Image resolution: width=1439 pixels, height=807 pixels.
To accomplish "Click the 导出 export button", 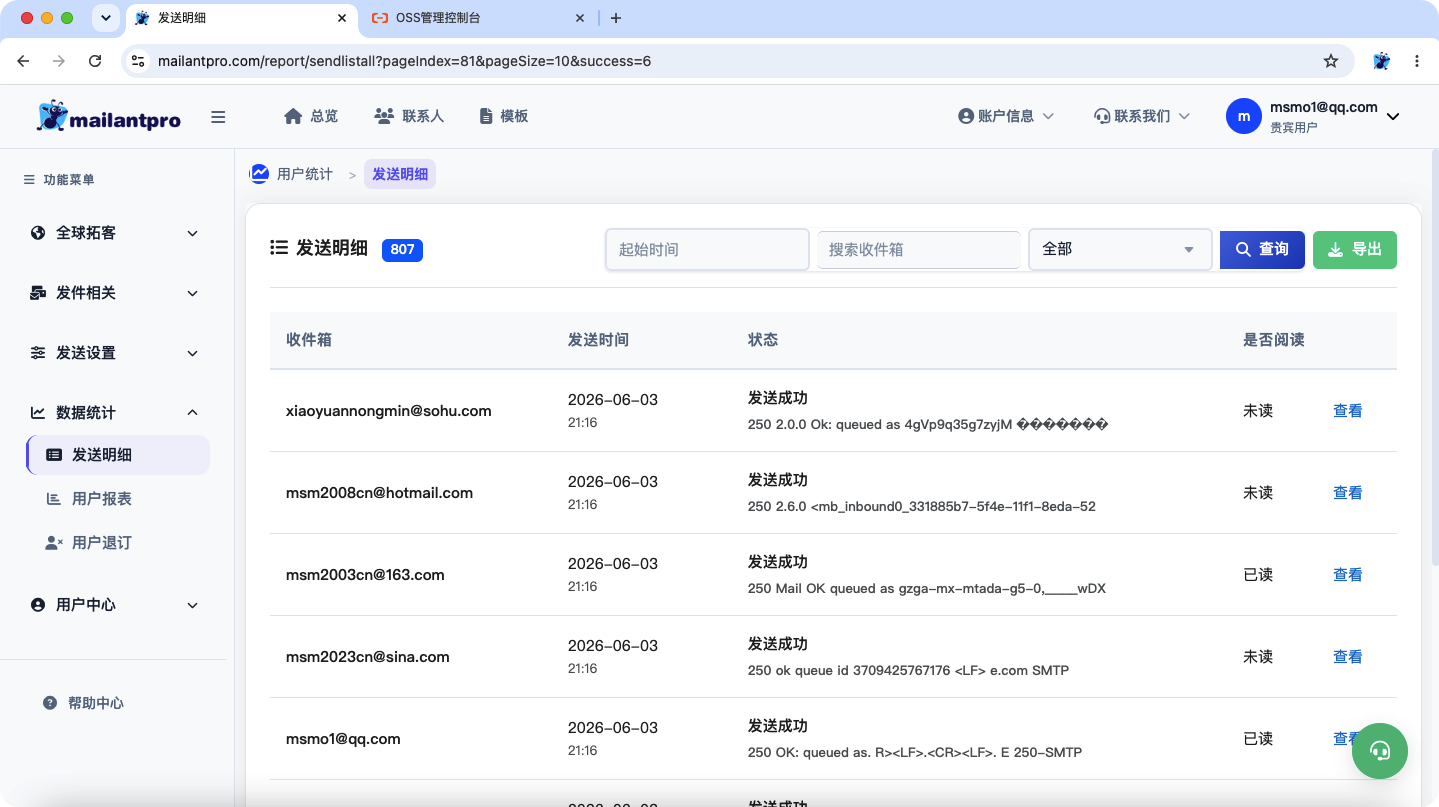I will pos(1355,250).
